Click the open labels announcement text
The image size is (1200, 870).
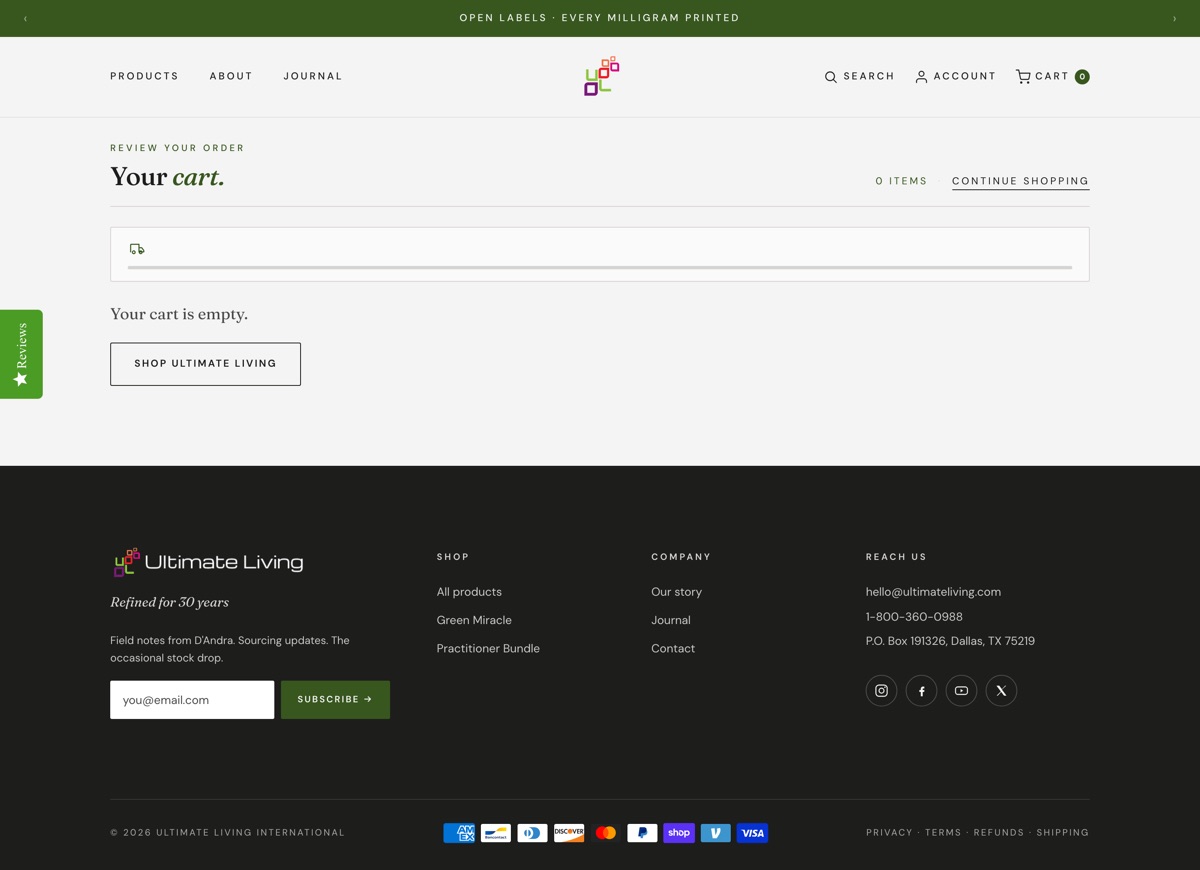point(600,18)
